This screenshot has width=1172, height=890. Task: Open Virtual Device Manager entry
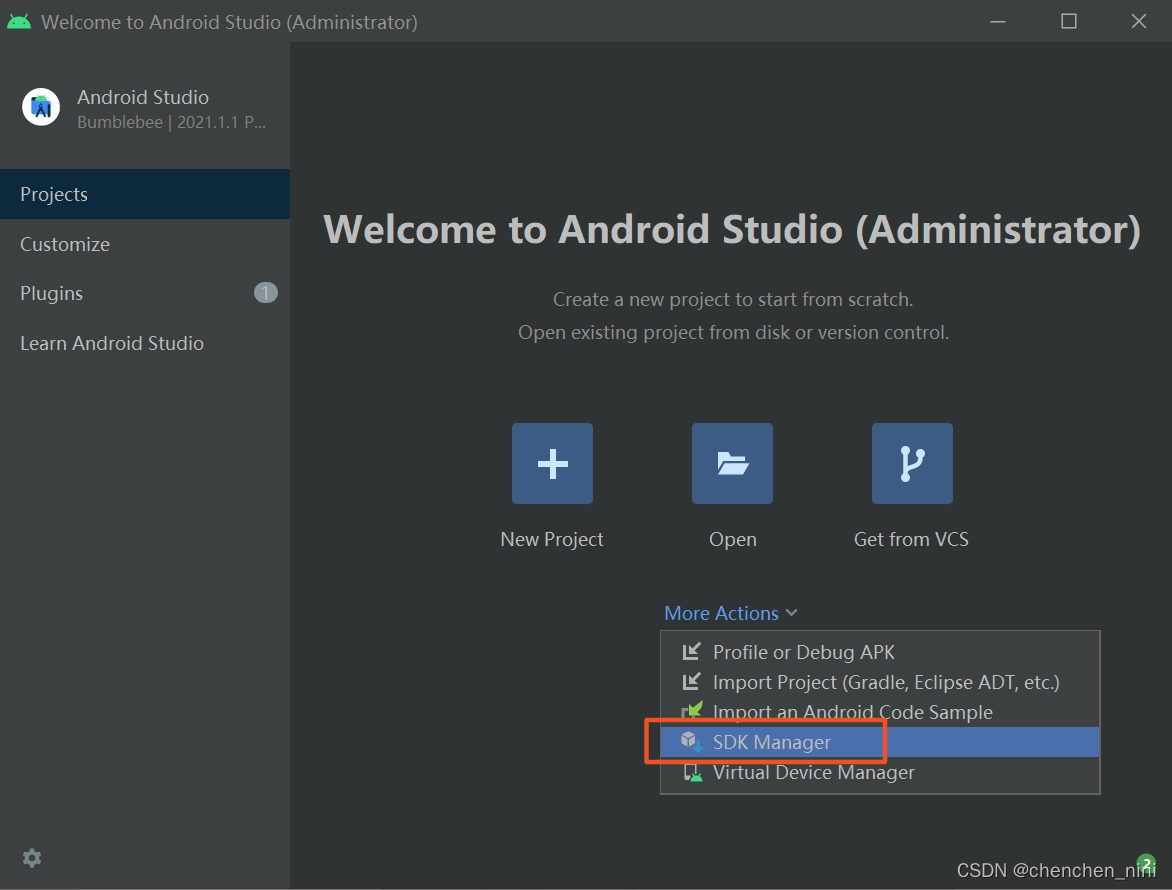pos(880,772)
